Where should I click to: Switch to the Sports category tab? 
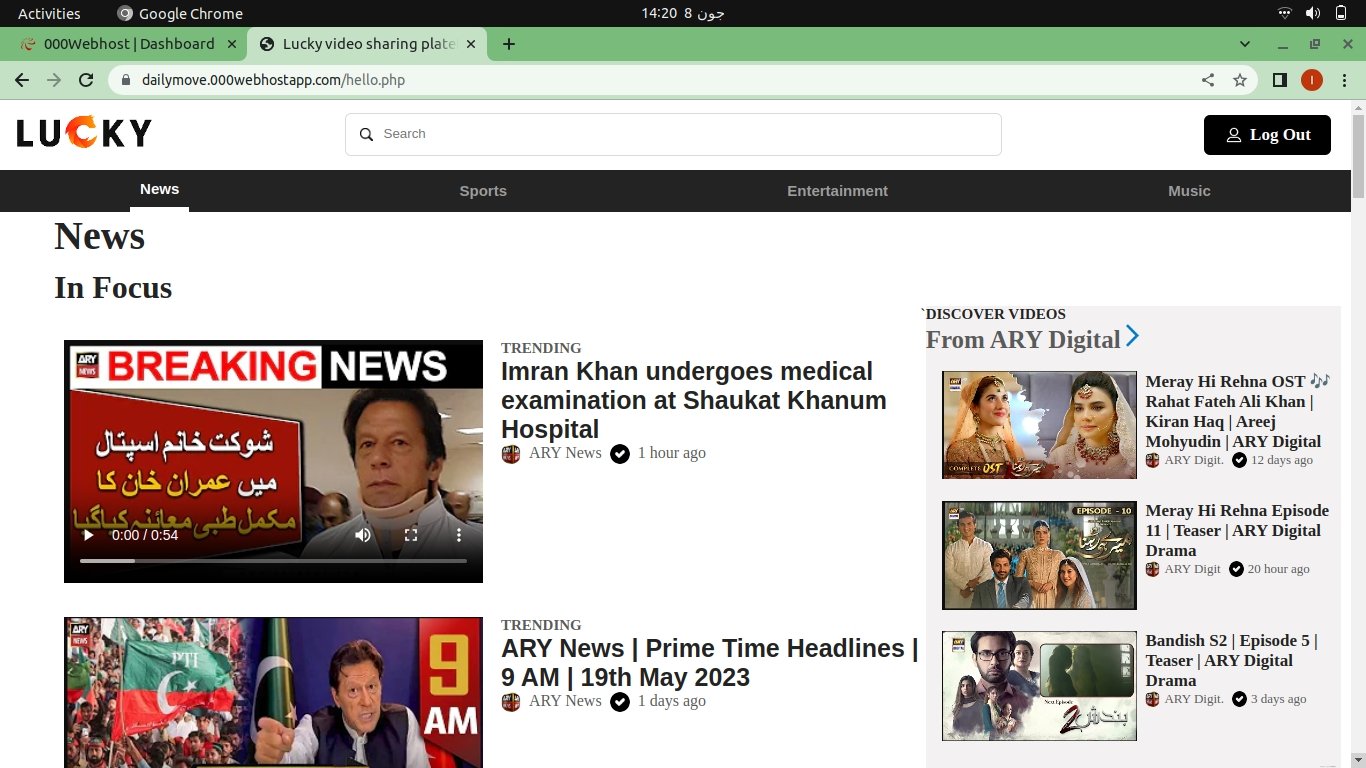click(483, 191)
